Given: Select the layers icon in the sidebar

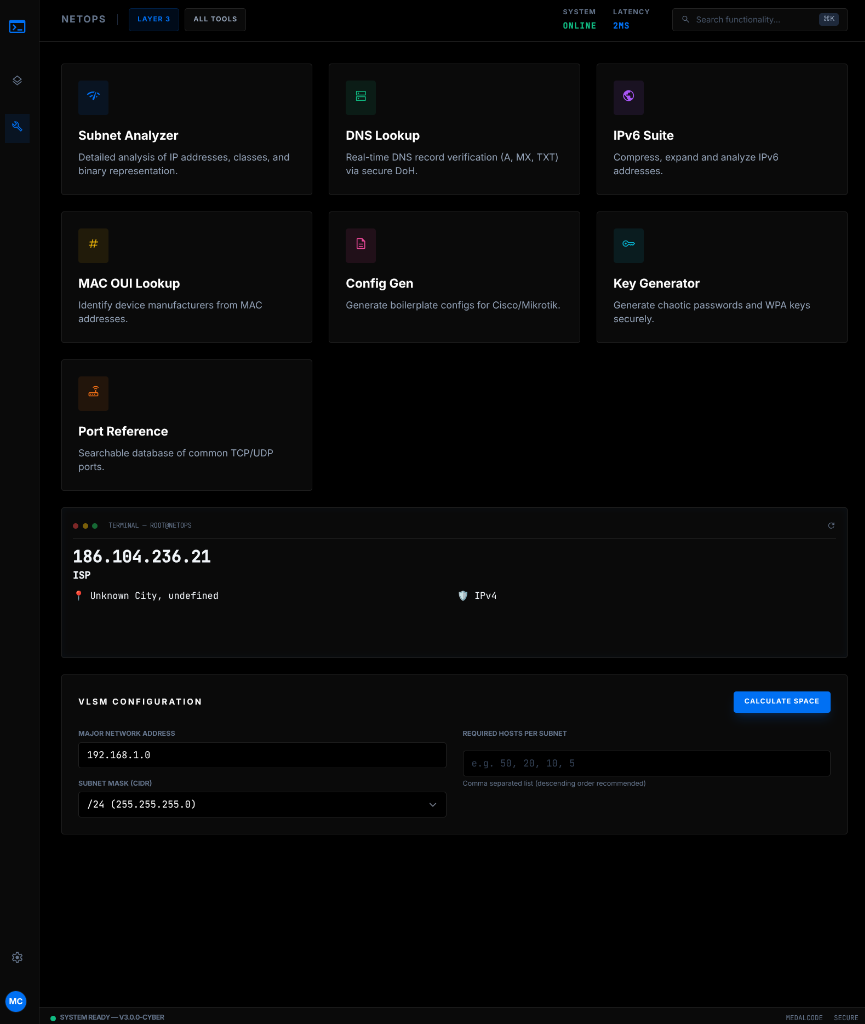Looking at the screenshot, I should 17,80.
